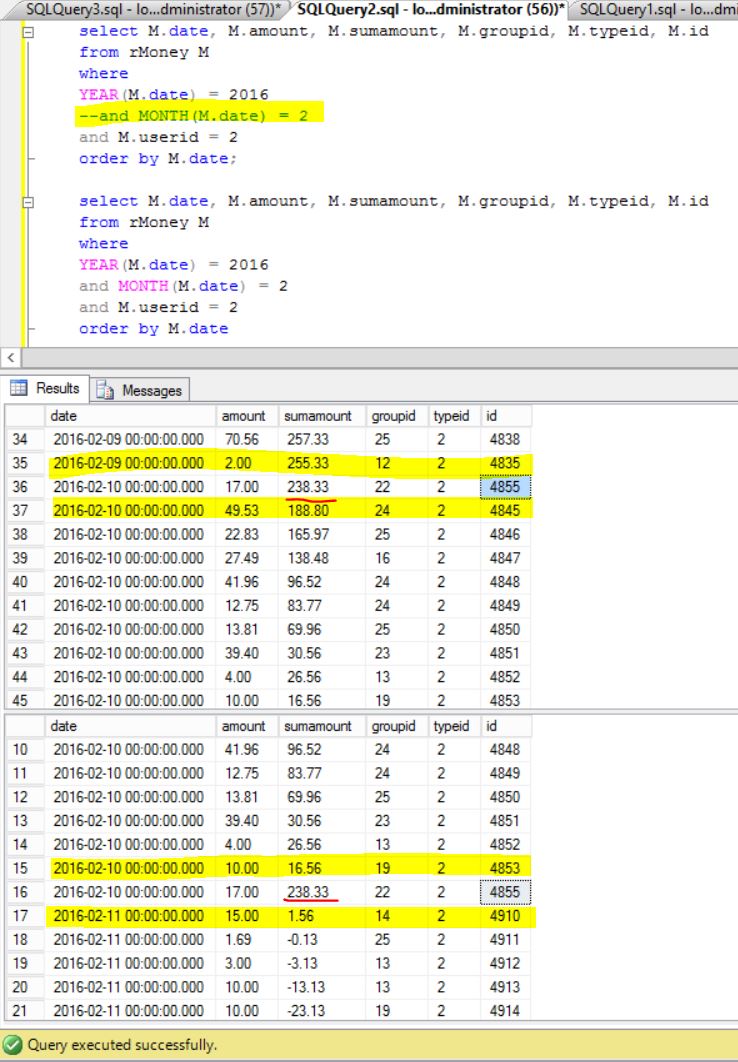Click the sumamount cell 165.97
This screenshot has height=1062, width=738.
pyautogui.click(x=322, y=534)
